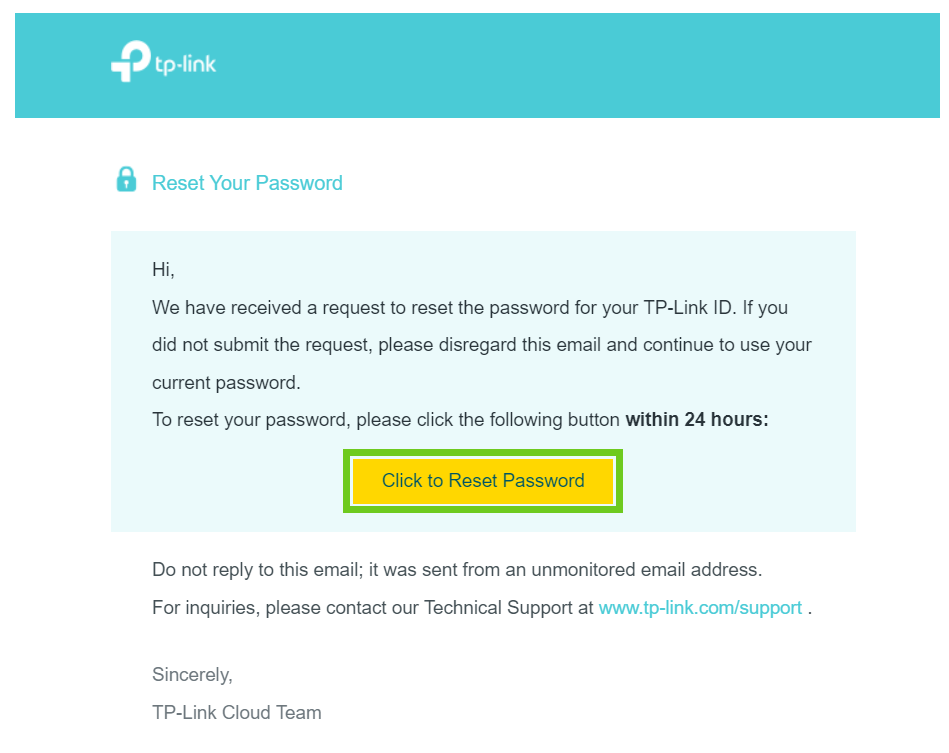Screen dimensions: 949x753
Task: Click the "TP-Link Cloud Team" signature
Action: [x=237, y=713]
